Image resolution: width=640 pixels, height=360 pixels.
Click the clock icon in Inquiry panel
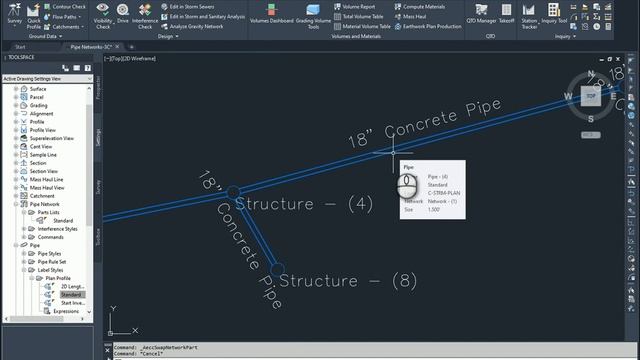click(x=596, y=27)
